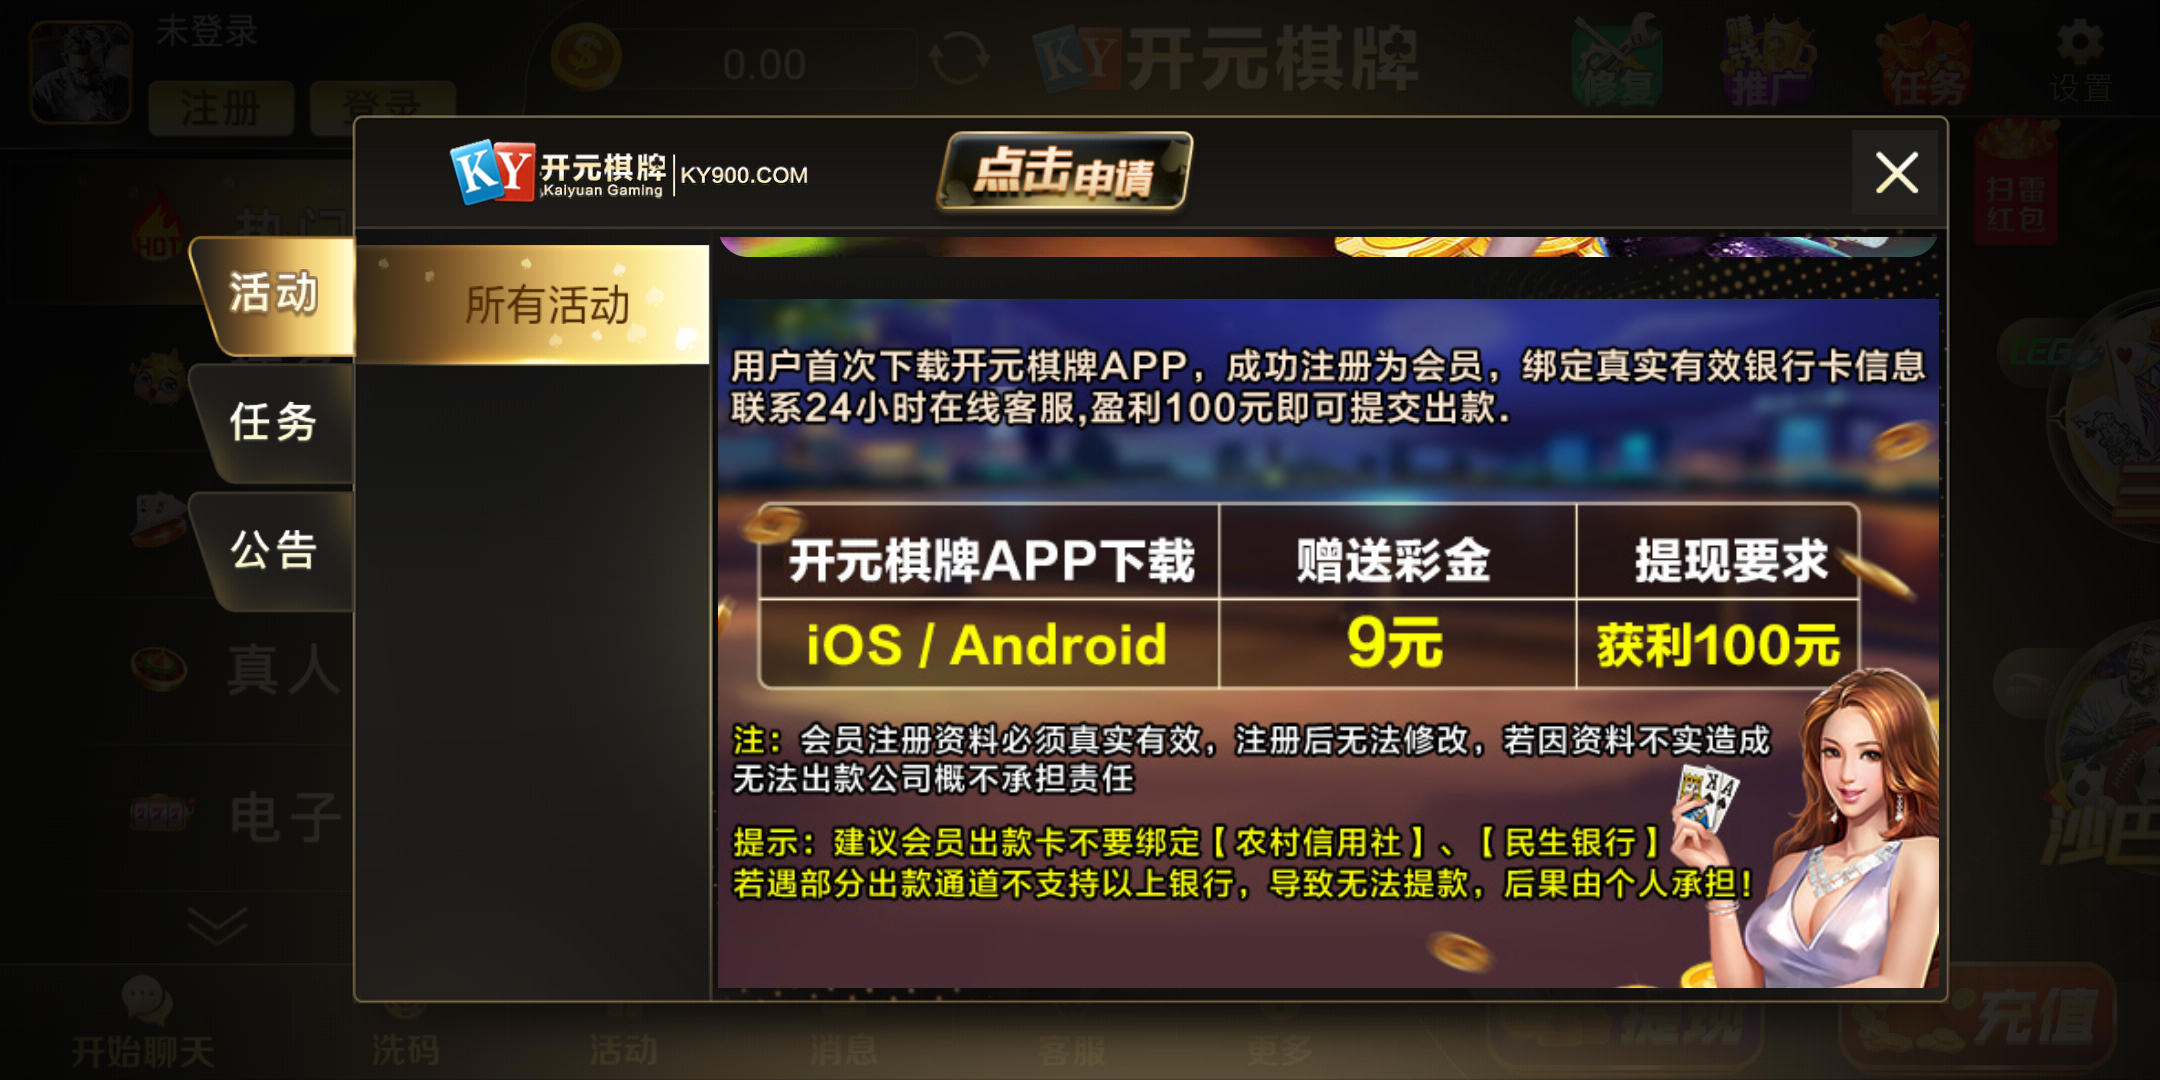Open the 扫雷红包 red packet icon
The image size is (2160, 1080).
click(2016, 185)
